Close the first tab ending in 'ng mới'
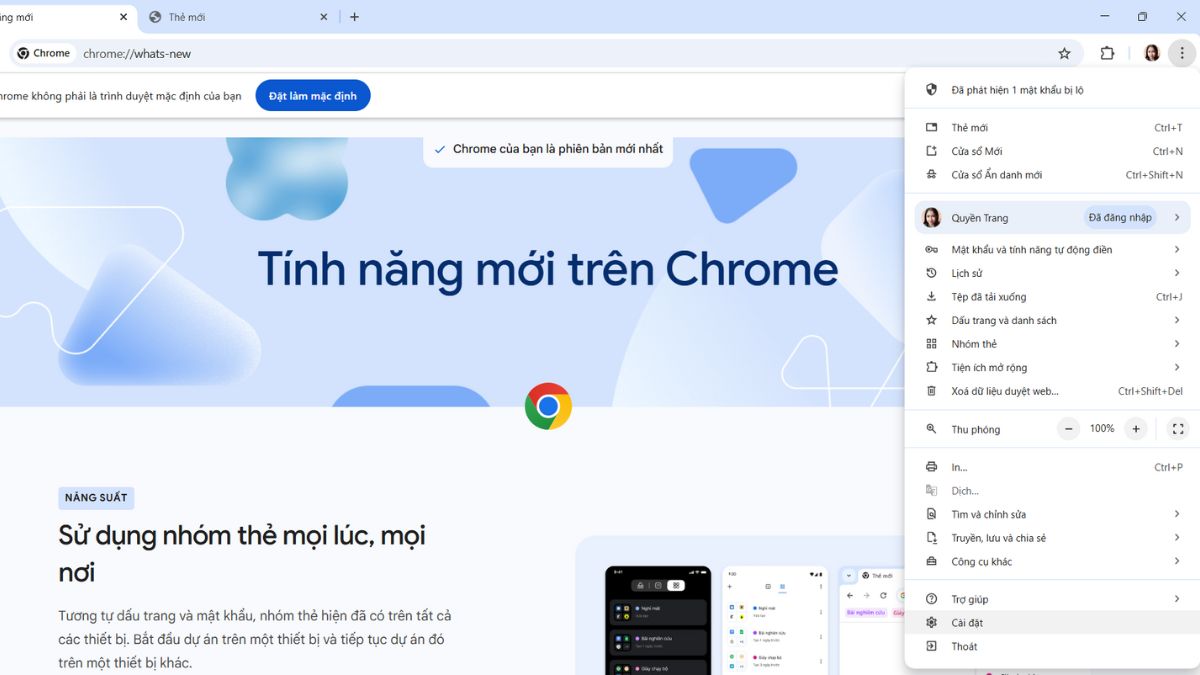Screen dimensions: 1200x675 [123, 17]
